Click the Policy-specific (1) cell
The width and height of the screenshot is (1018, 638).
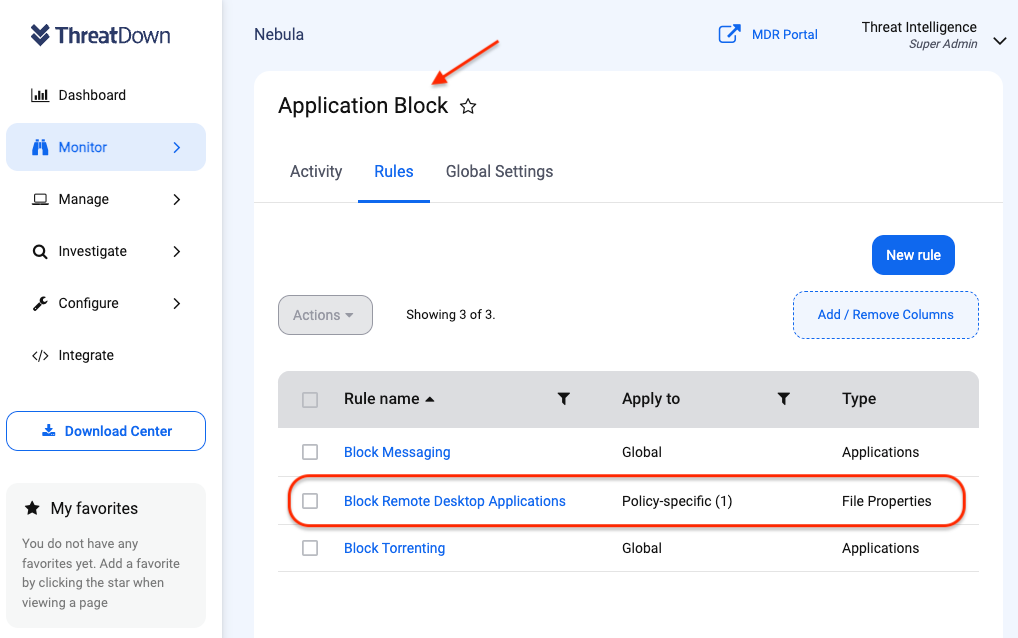point(677,501)
